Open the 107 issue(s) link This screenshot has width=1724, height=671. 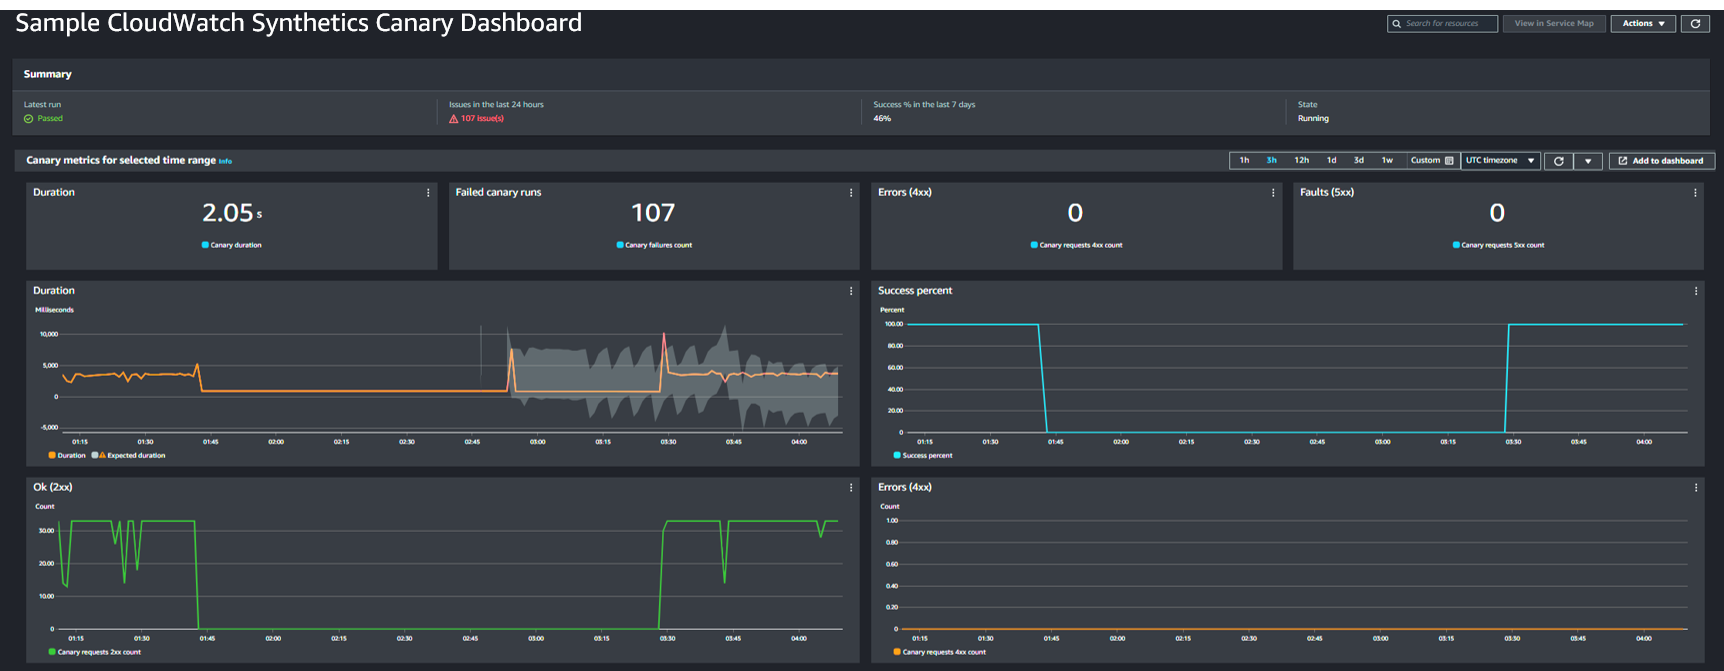coord(482,119)
